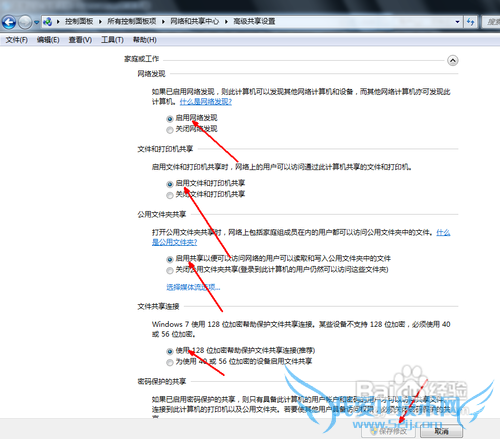Select 关闭网络发现 radio button
This screenshot has width=500, height=439.
(170, 130)
